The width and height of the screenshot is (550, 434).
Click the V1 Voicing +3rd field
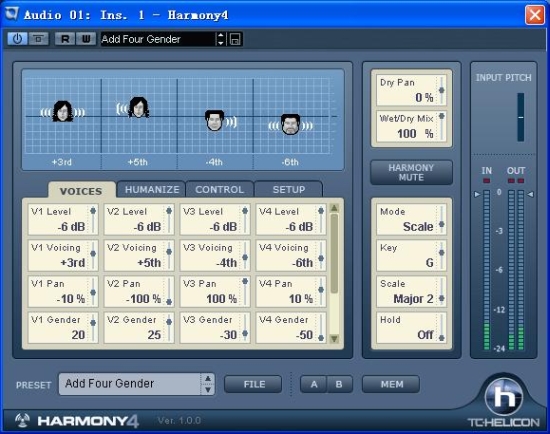pos(63,255)
